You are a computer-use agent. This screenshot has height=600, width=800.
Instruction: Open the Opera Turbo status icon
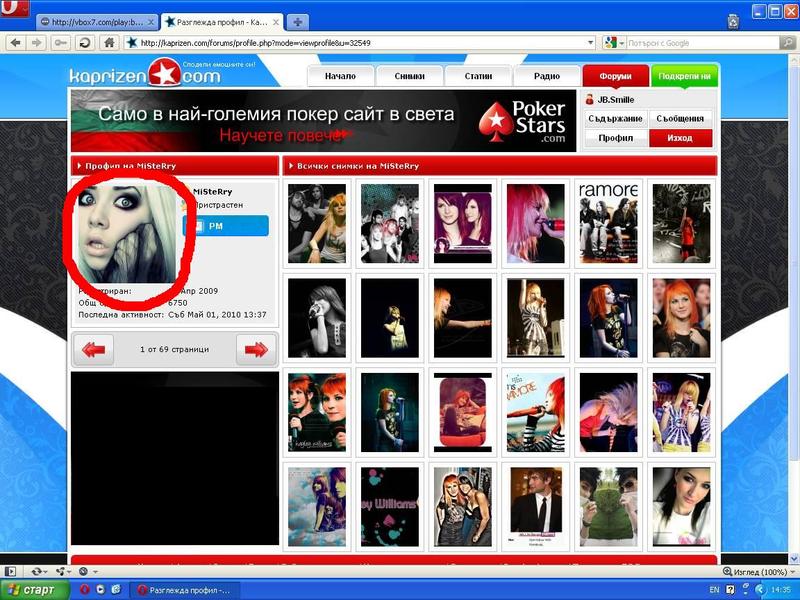tap(85, 572)
